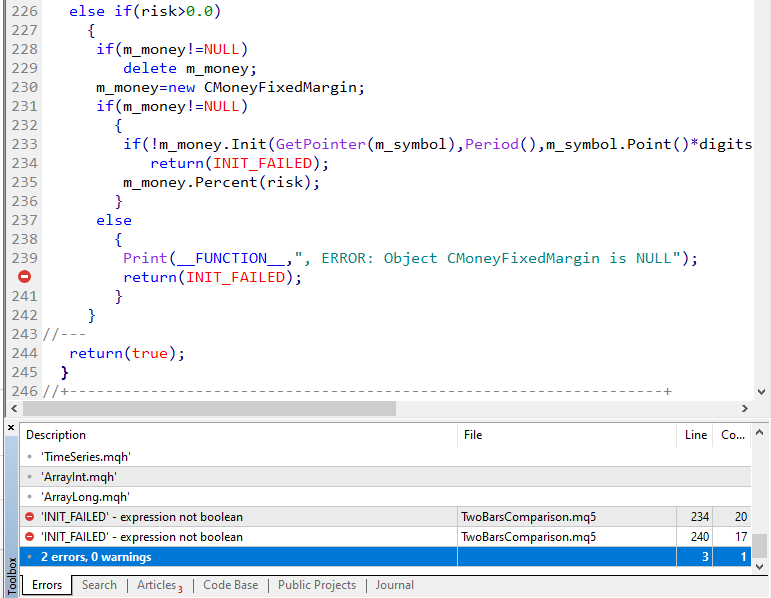Image resolution: width=771 pixels, height=598 pixels.
Task: Select the INIT_FAILED error on line 234
Action: point(142,517)
